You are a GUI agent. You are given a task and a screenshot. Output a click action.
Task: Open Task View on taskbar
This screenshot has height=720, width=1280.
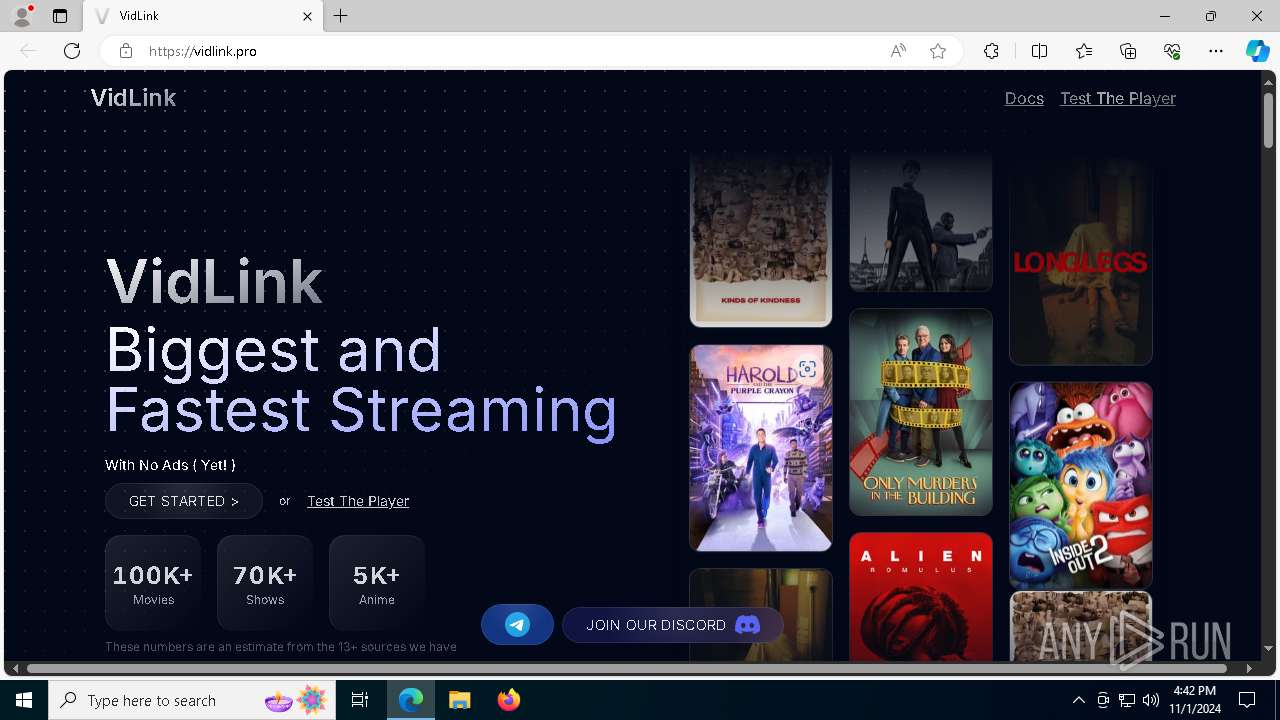[360, 700]
